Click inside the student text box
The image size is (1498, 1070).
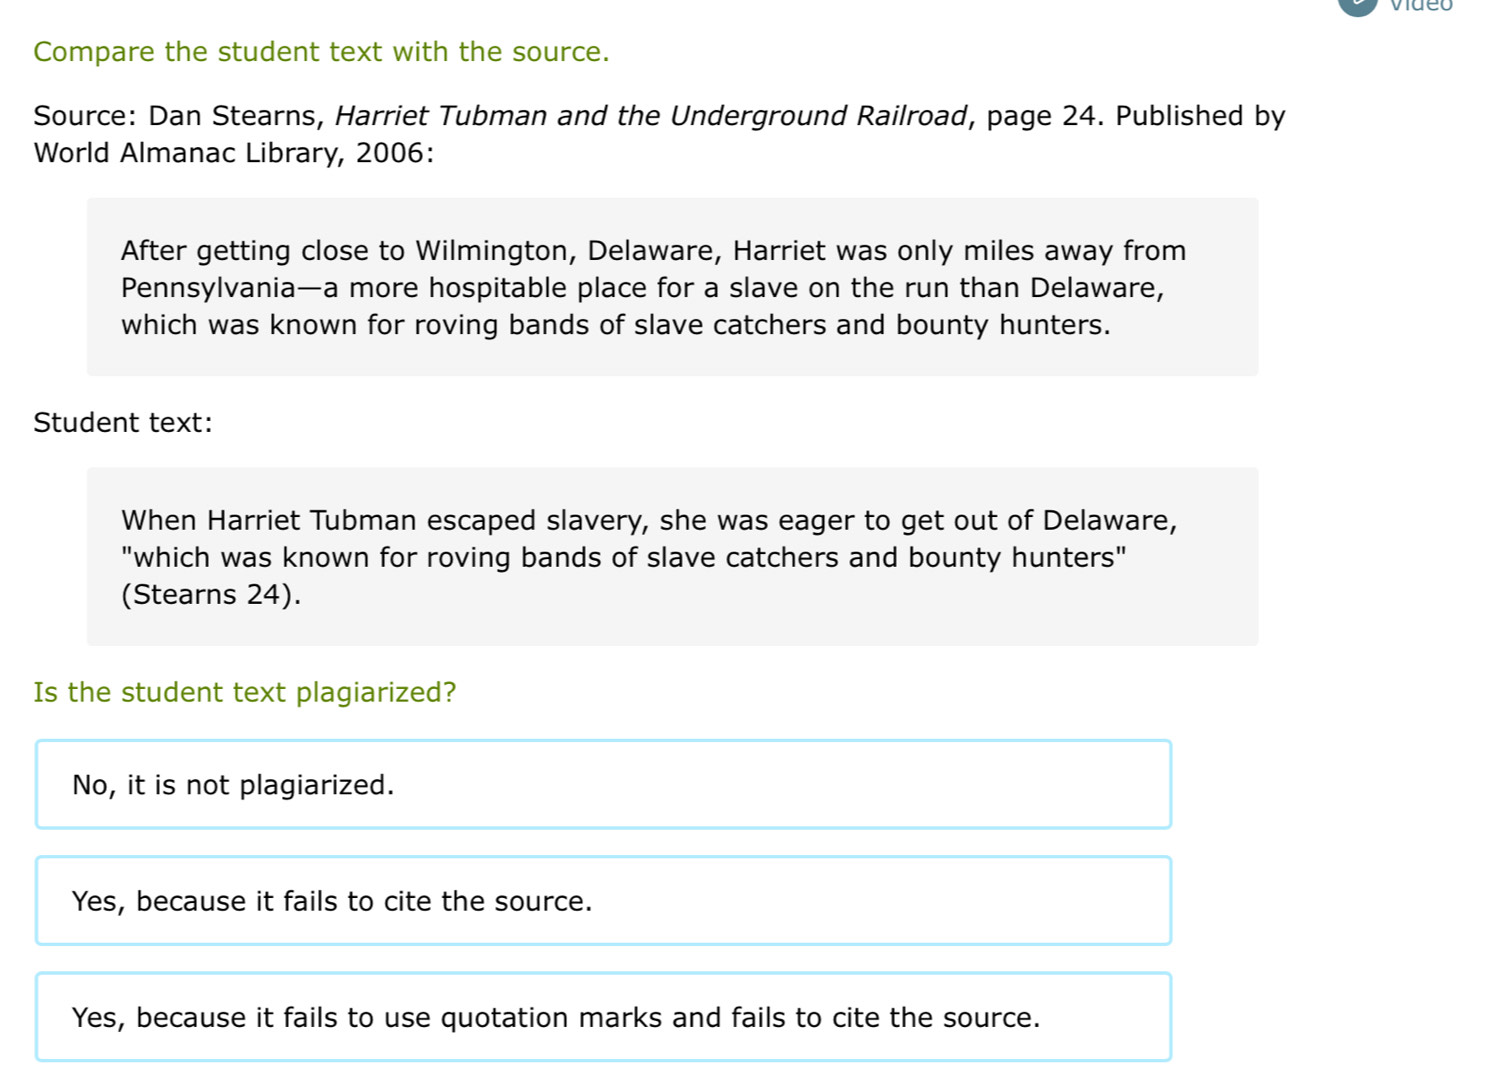click(672, 556)
